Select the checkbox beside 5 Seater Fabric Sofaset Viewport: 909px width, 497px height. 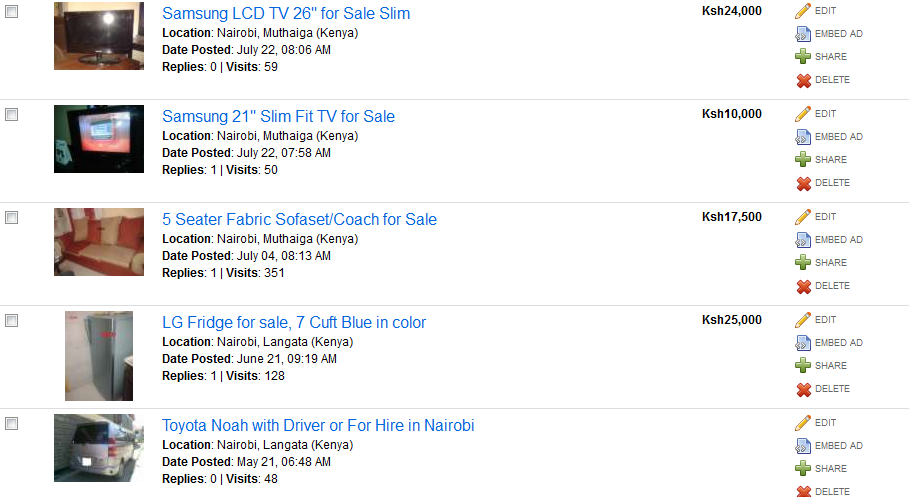coord(12,218)
